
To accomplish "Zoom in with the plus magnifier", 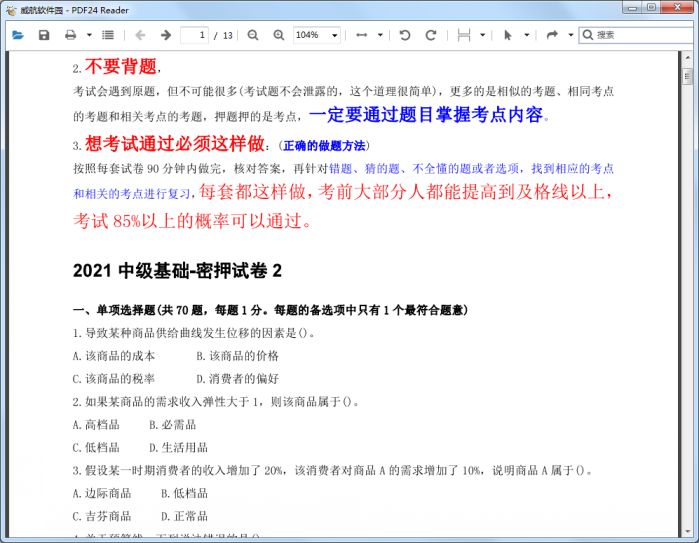I will [279, 35].
